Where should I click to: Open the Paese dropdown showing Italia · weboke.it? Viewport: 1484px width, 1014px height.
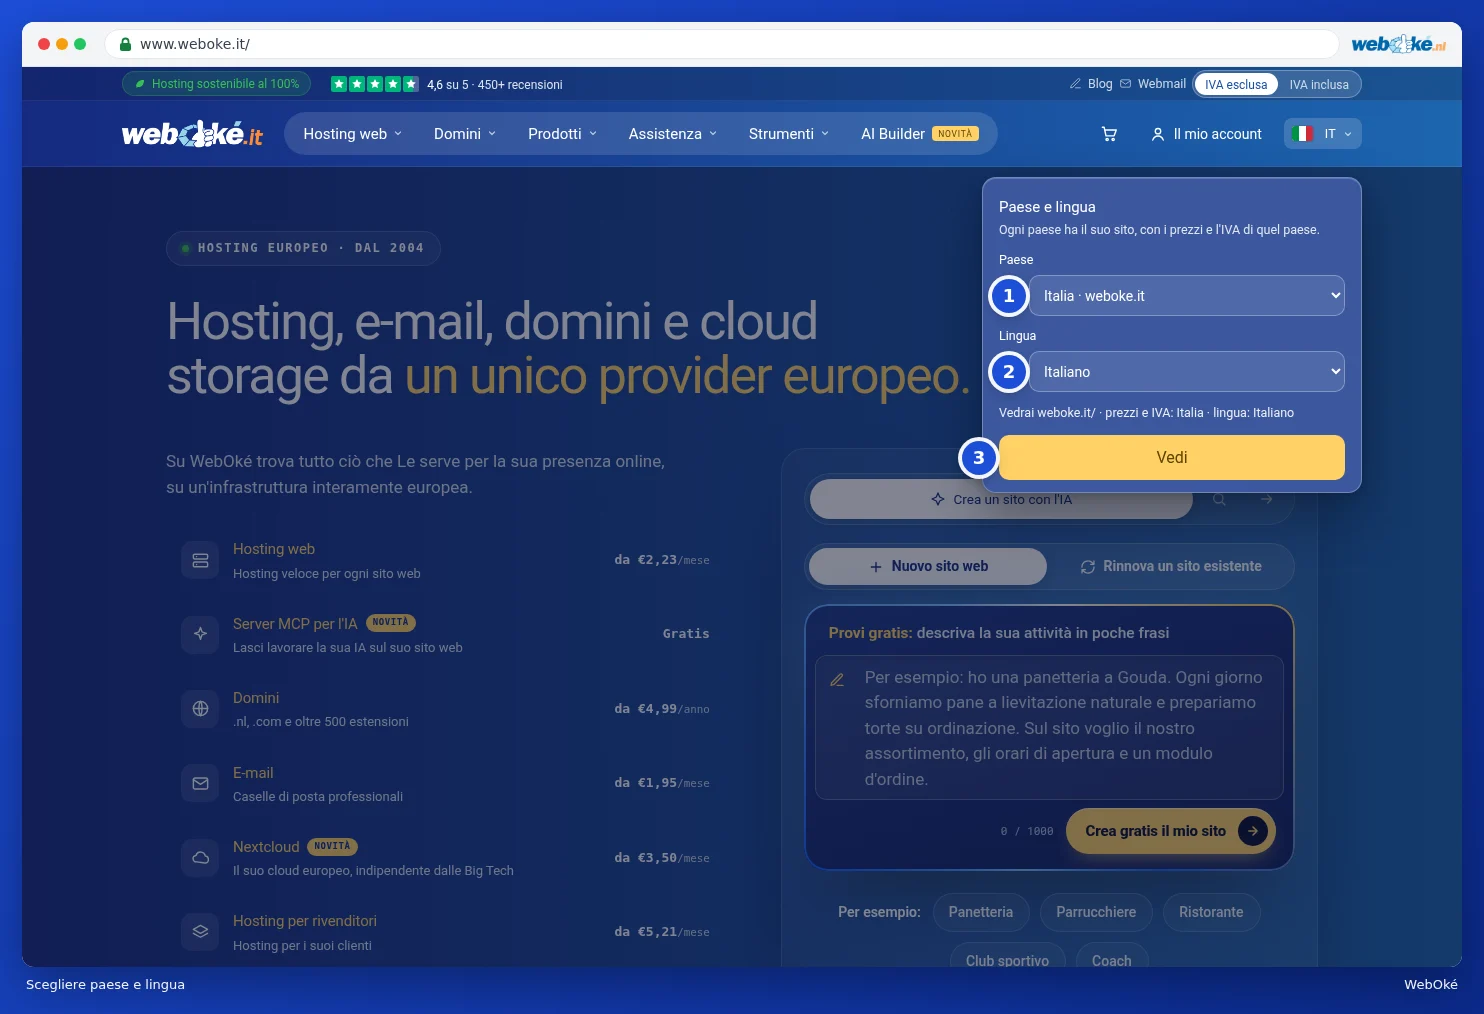coord(1187,296)
